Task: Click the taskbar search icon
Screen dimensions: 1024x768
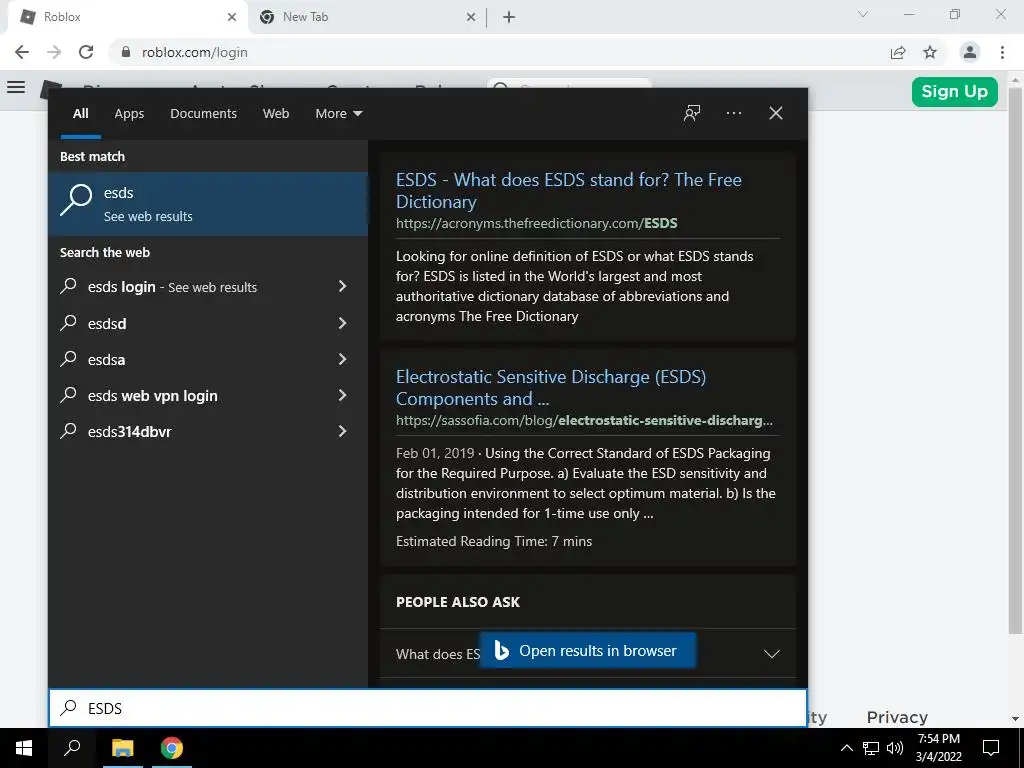Action: click(x=72, y=748)
